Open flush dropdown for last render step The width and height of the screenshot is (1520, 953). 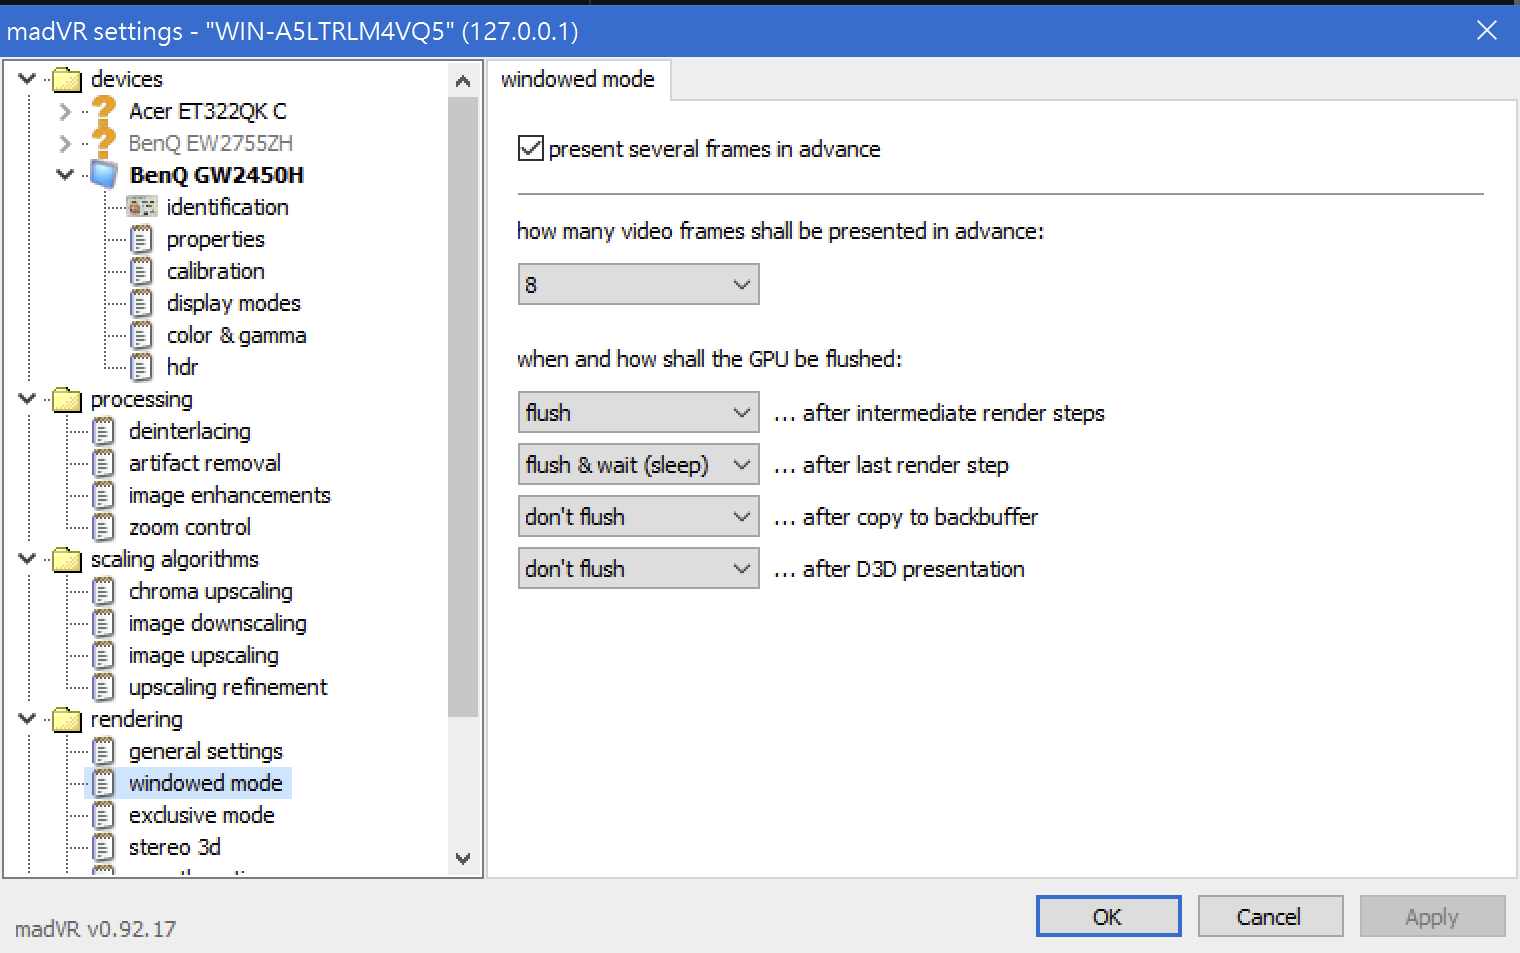[638, 464]
